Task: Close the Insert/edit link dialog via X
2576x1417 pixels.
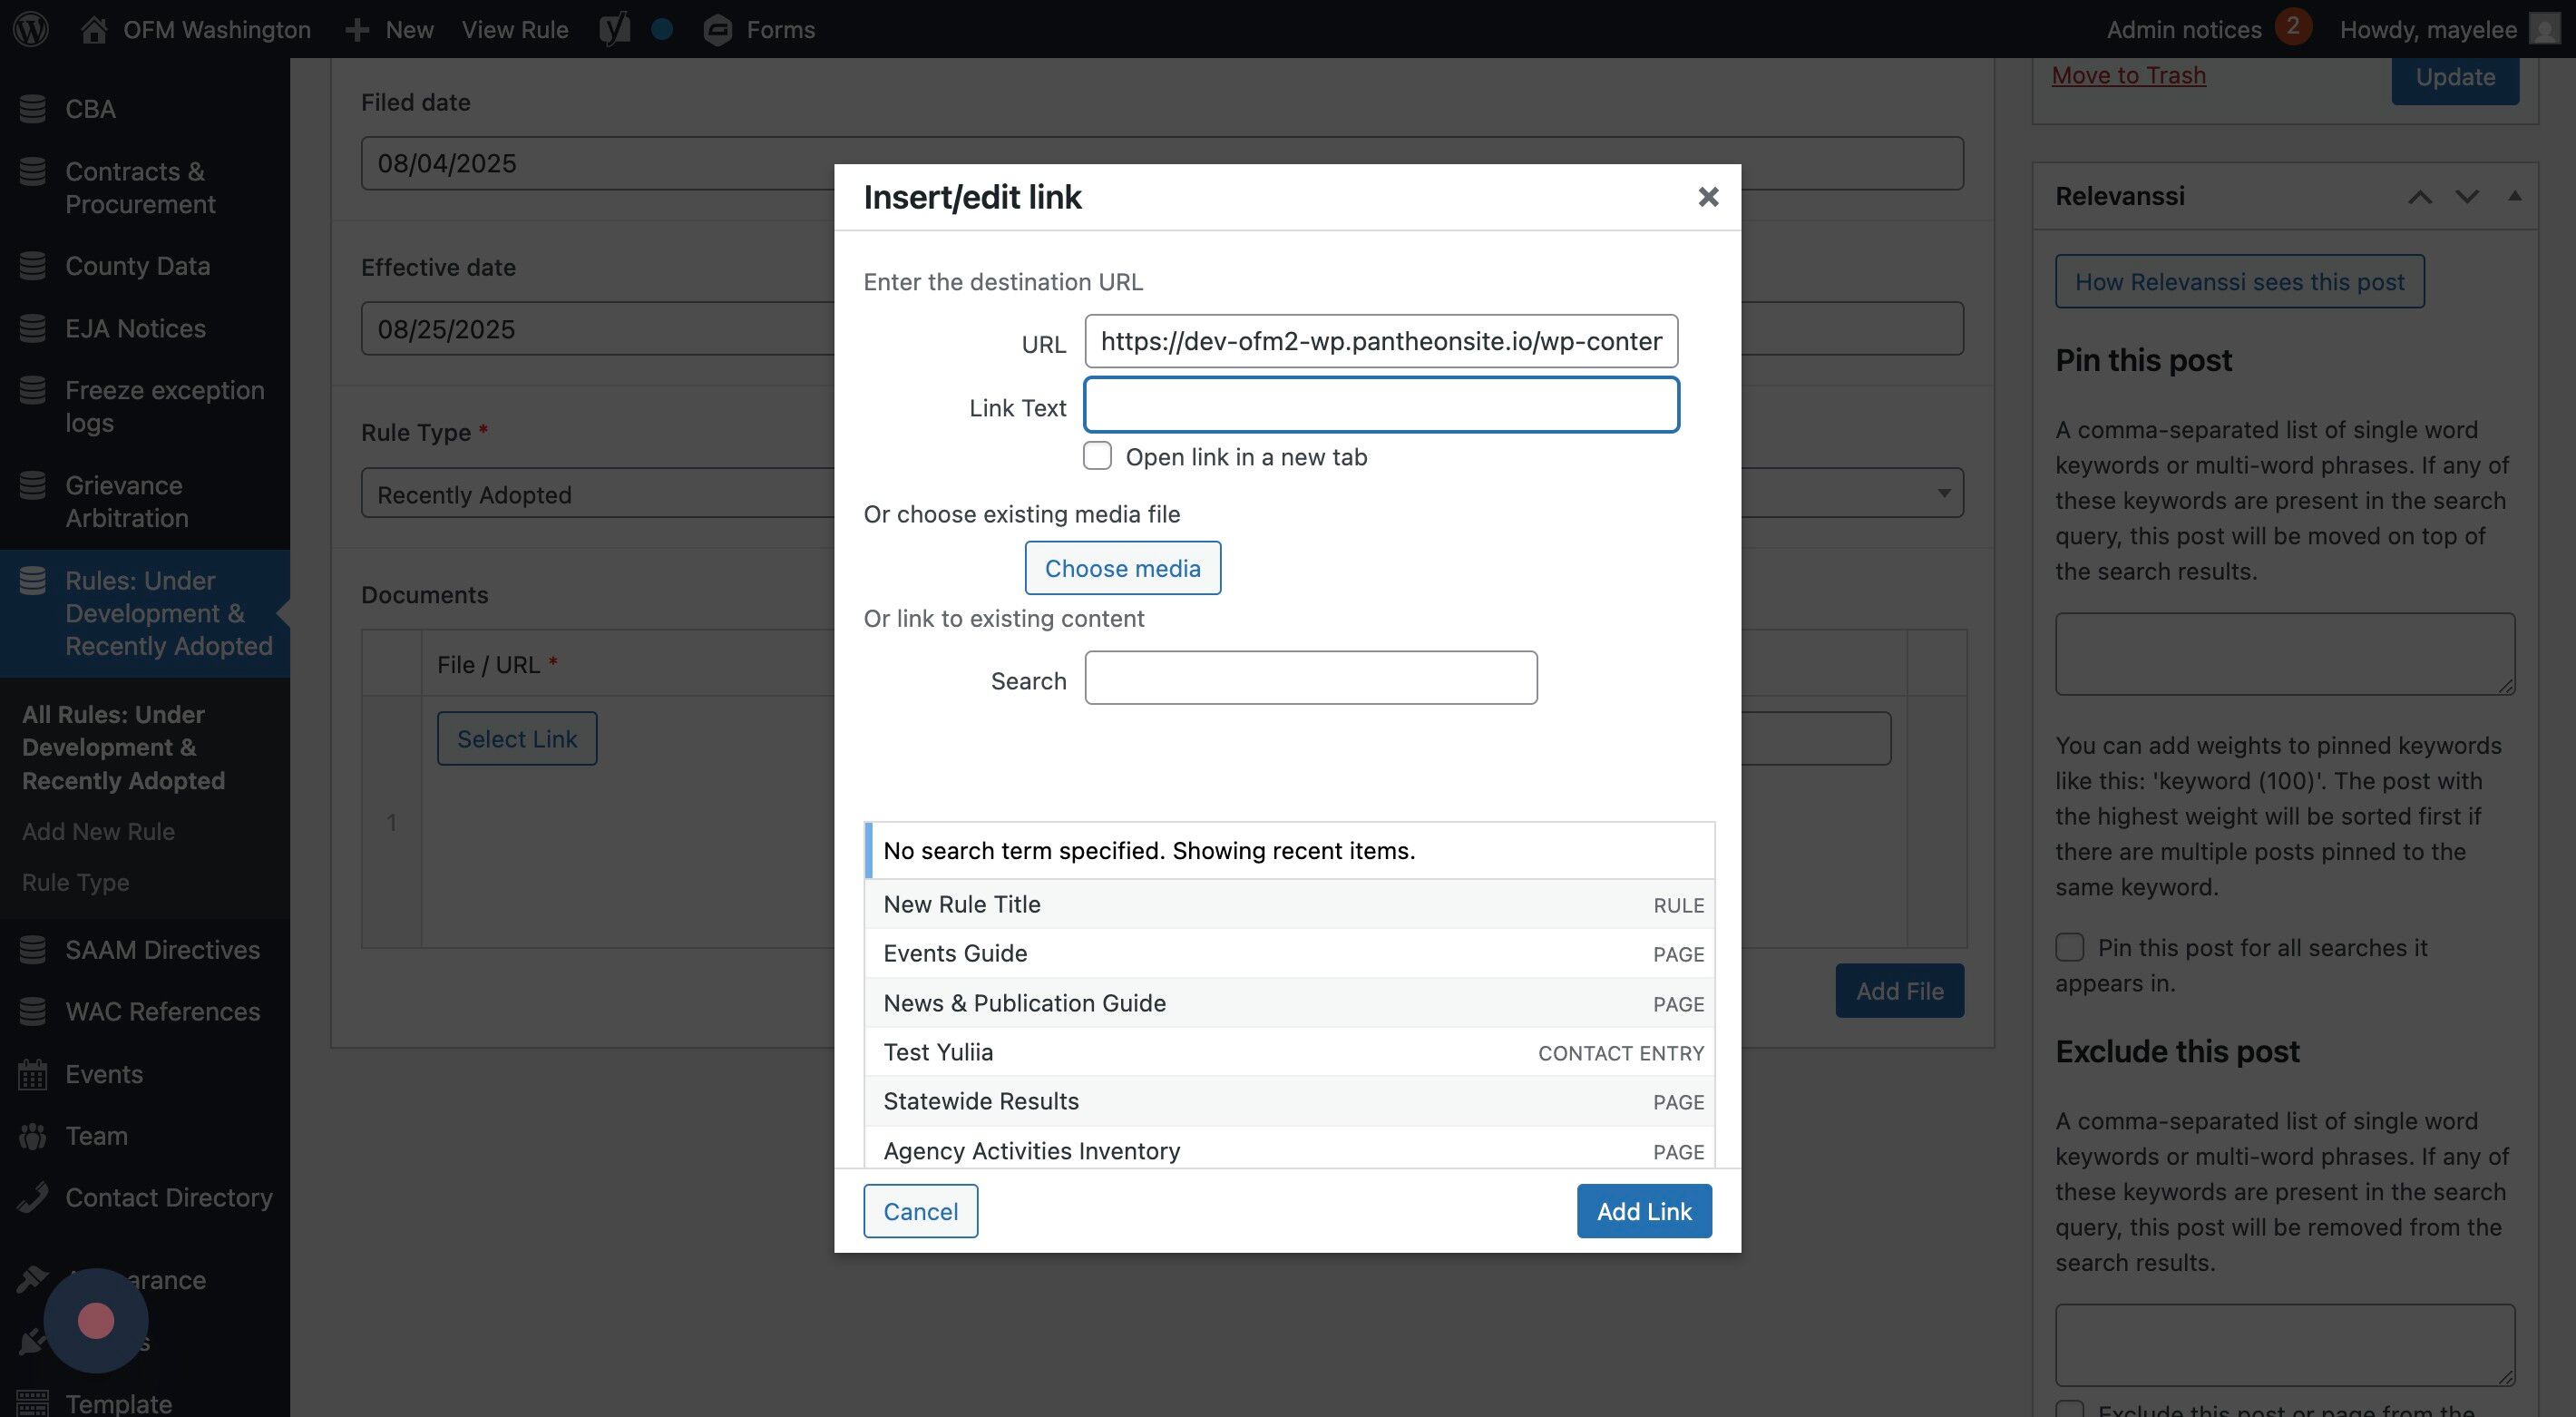Action: 1708,197
